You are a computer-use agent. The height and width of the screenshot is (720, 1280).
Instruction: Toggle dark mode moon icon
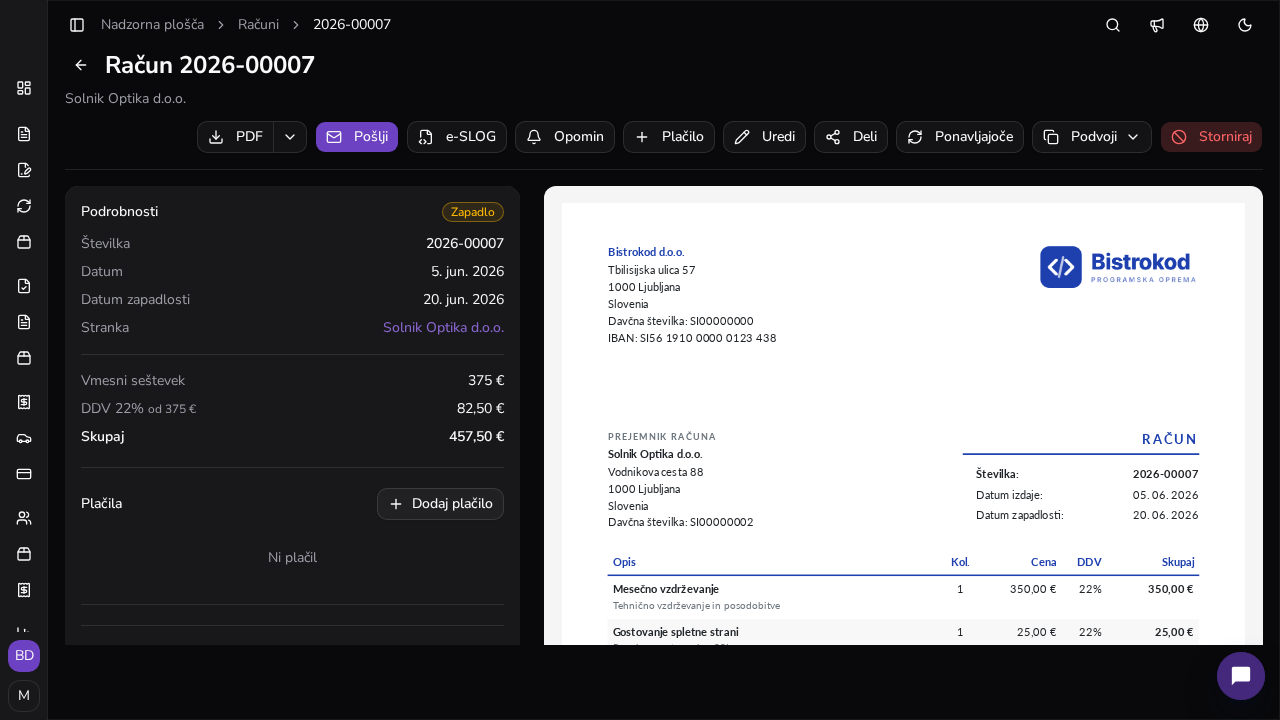(x=1245, y=25)
